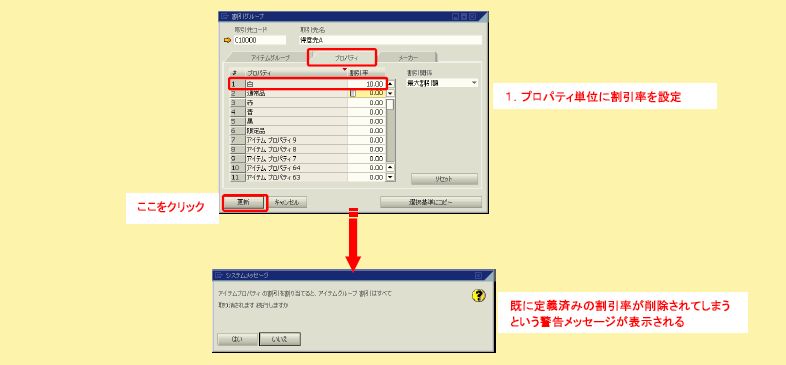Open the メーカー tab
Image resolution: width=786 pixels, height=365 pixels.
(x=408, y=58)
